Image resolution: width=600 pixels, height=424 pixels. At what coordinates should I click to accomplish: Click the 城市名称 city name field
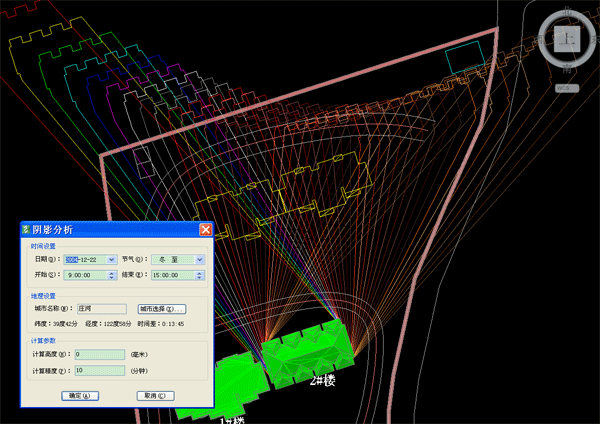[x=102, y=309]
